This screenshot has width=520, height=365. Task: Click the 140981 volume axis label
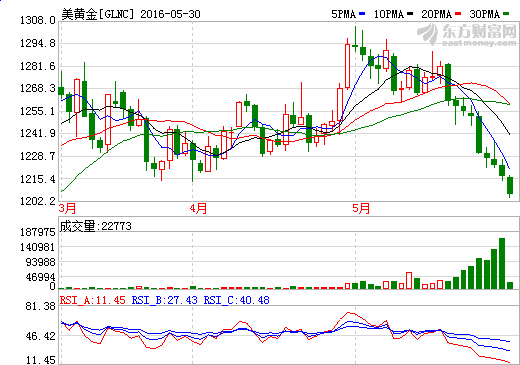click(x=38, y=247)
